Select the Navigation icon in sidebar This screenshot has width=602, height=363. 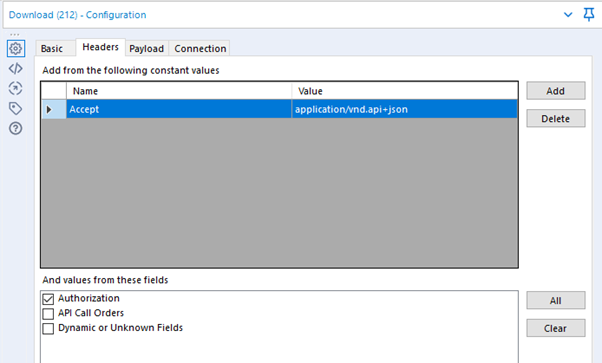pos(16,88)
